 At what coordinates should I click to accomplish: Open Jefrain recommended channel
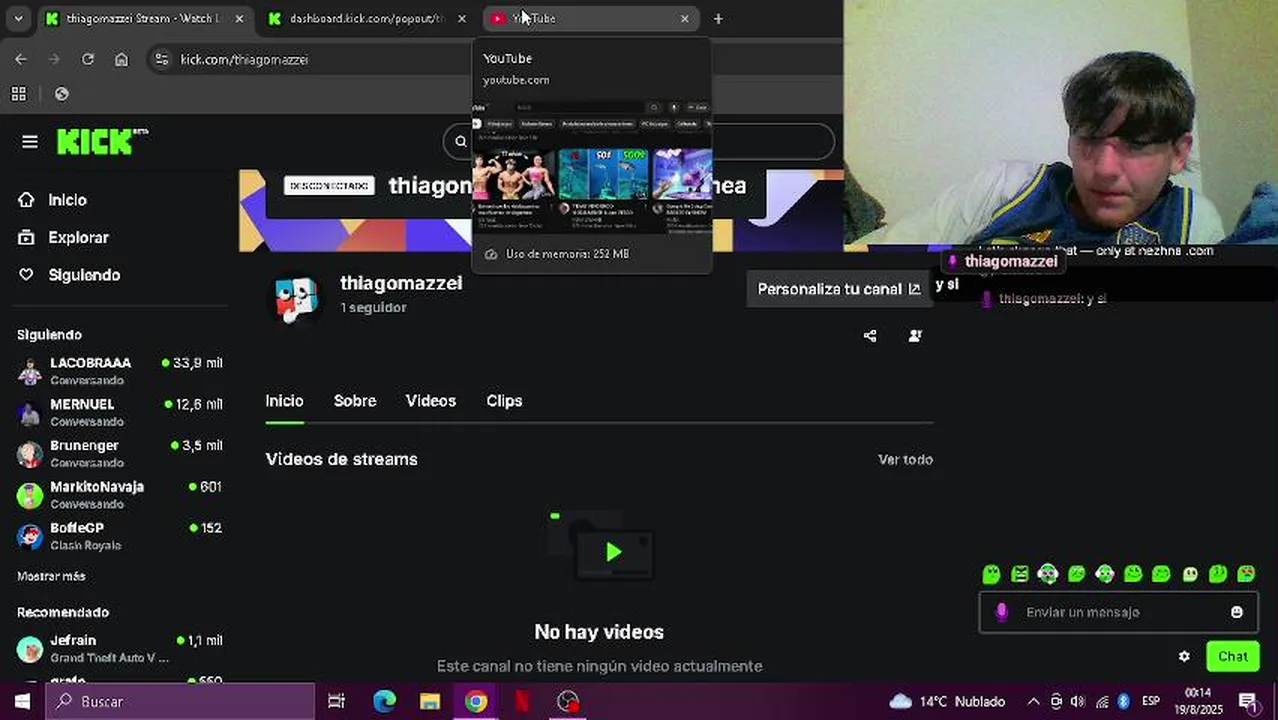point(120,648)
